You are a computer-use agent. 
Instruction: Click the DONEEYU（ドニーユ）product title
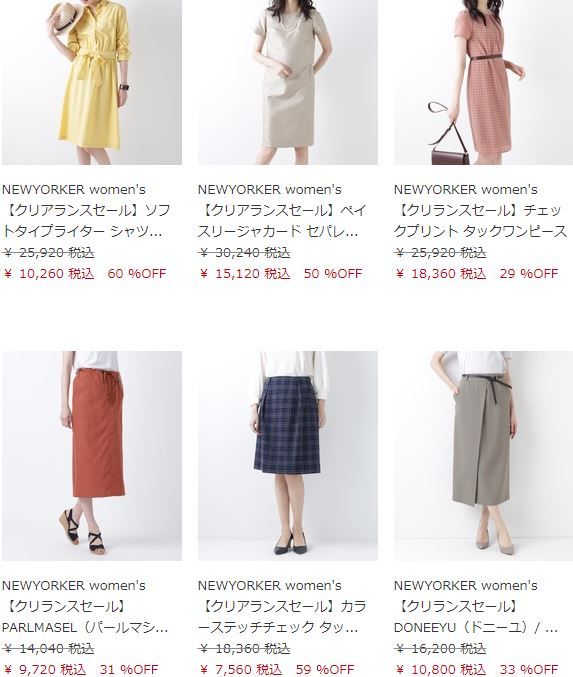476,617
